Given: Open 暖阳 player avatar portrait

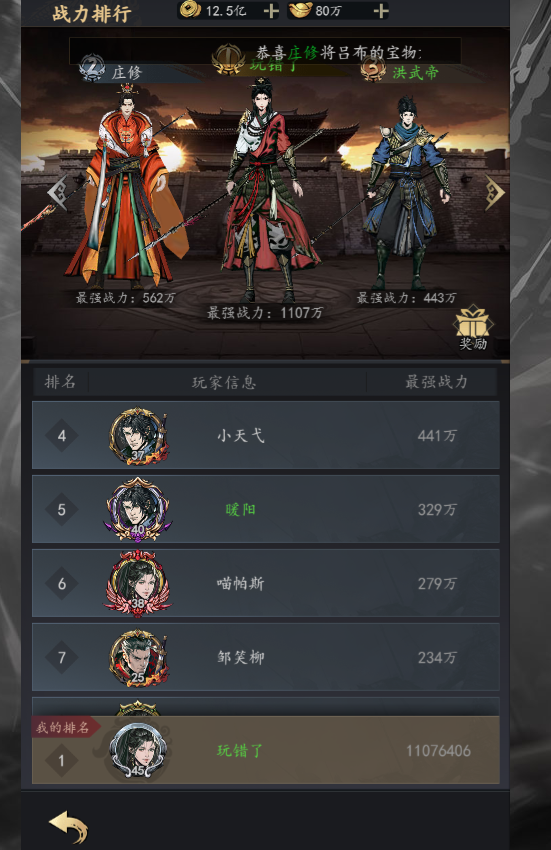Looking at the screenshot, I should (138, 510).
